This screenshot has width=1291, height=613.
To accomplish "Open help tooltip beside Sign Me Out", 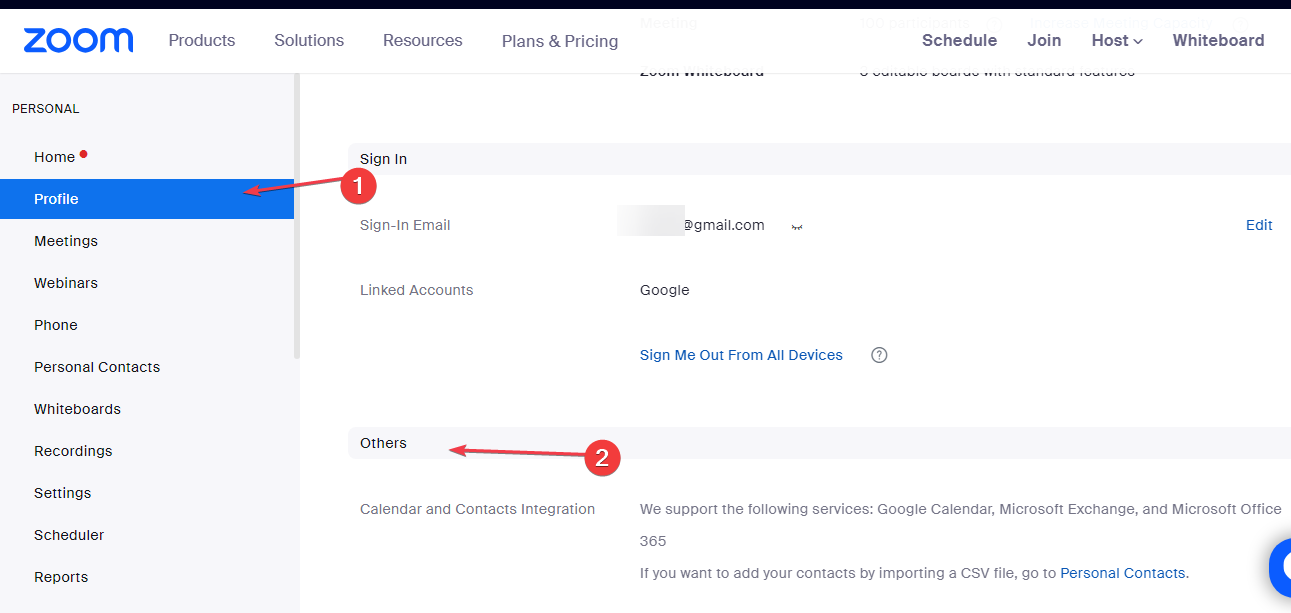I will coord(879,355).
